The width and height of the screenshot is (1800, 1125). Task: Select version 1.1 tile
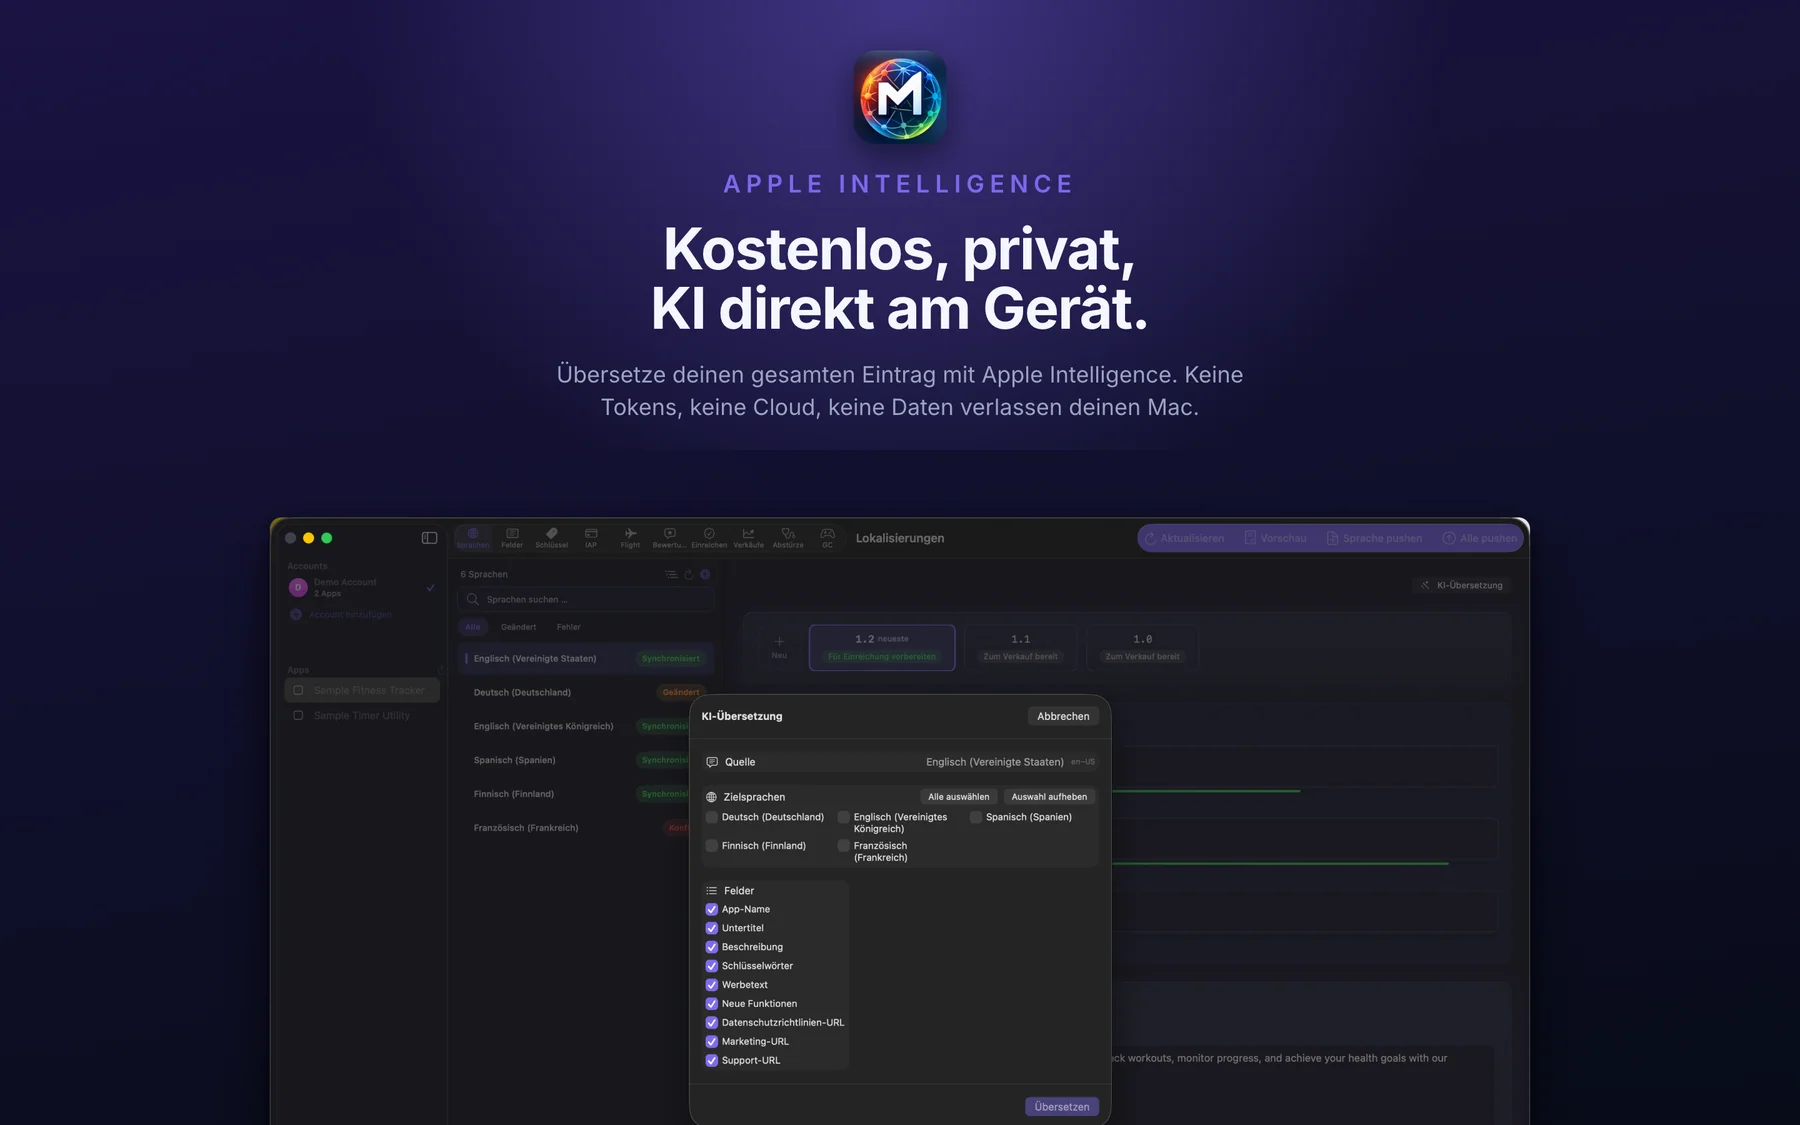(1020, 647)
